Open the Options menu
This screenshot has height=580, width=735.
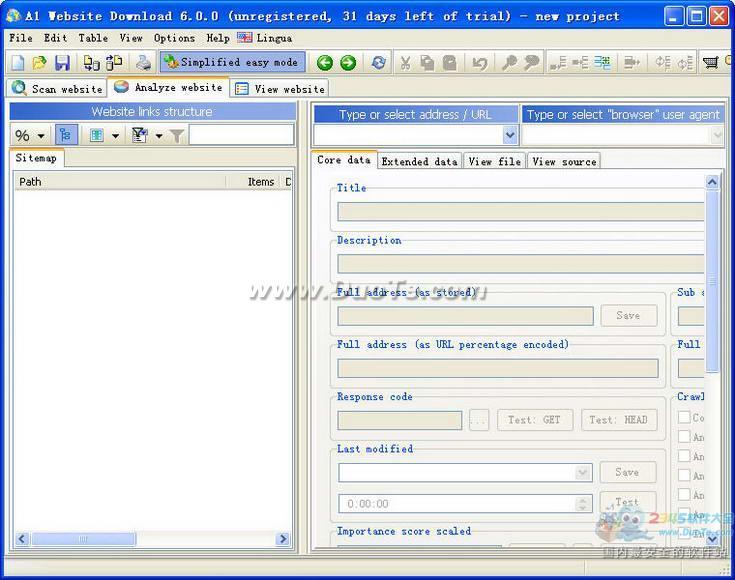point(174,38)
